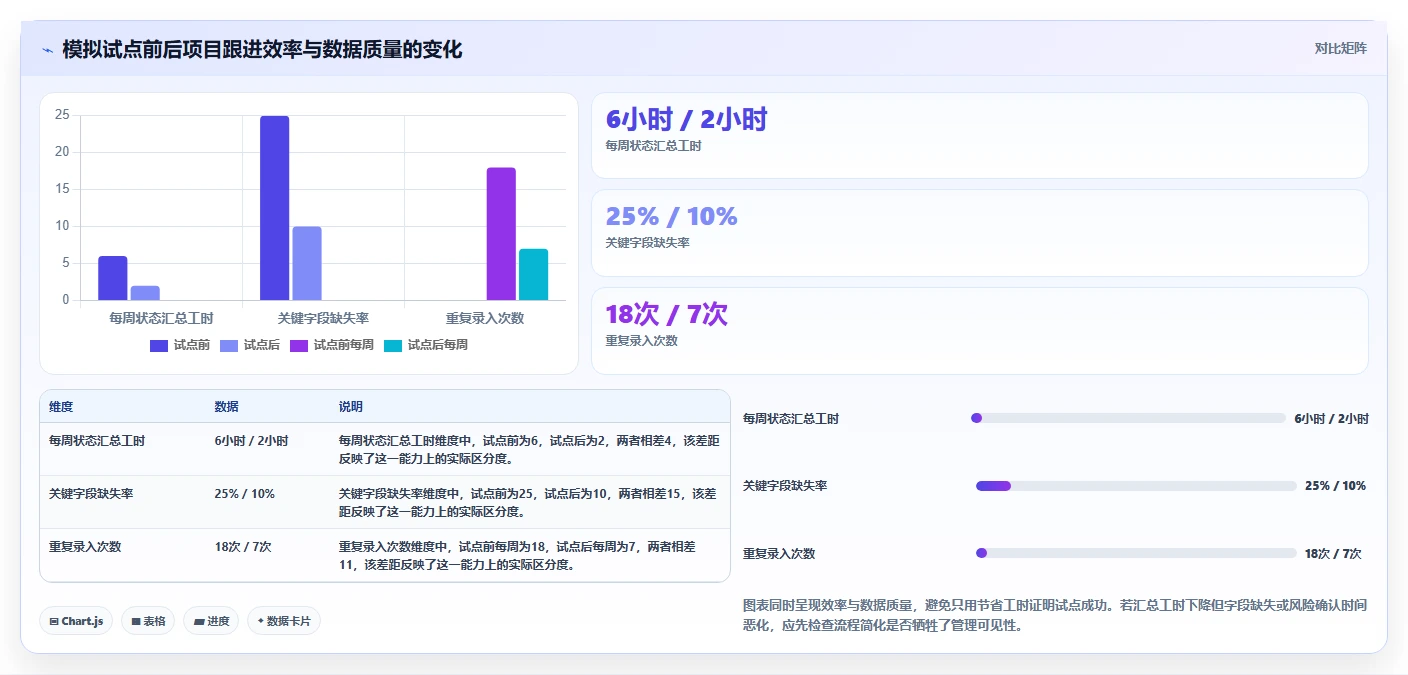Click the description mentioning 两者相差15
Image resolution: width=1408 pixels, height=675 pixels.
coord(528,503)
